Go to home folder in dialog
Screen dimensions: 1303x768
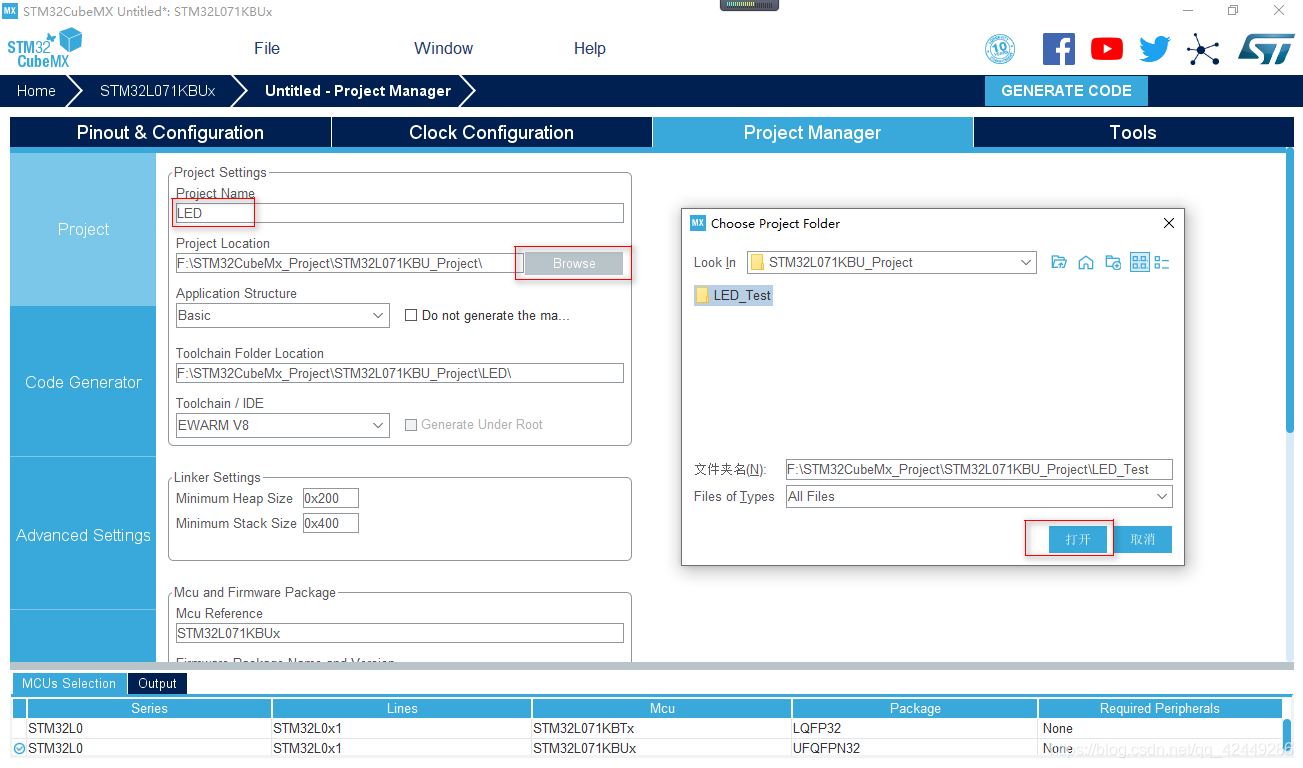pos(1086,263)
